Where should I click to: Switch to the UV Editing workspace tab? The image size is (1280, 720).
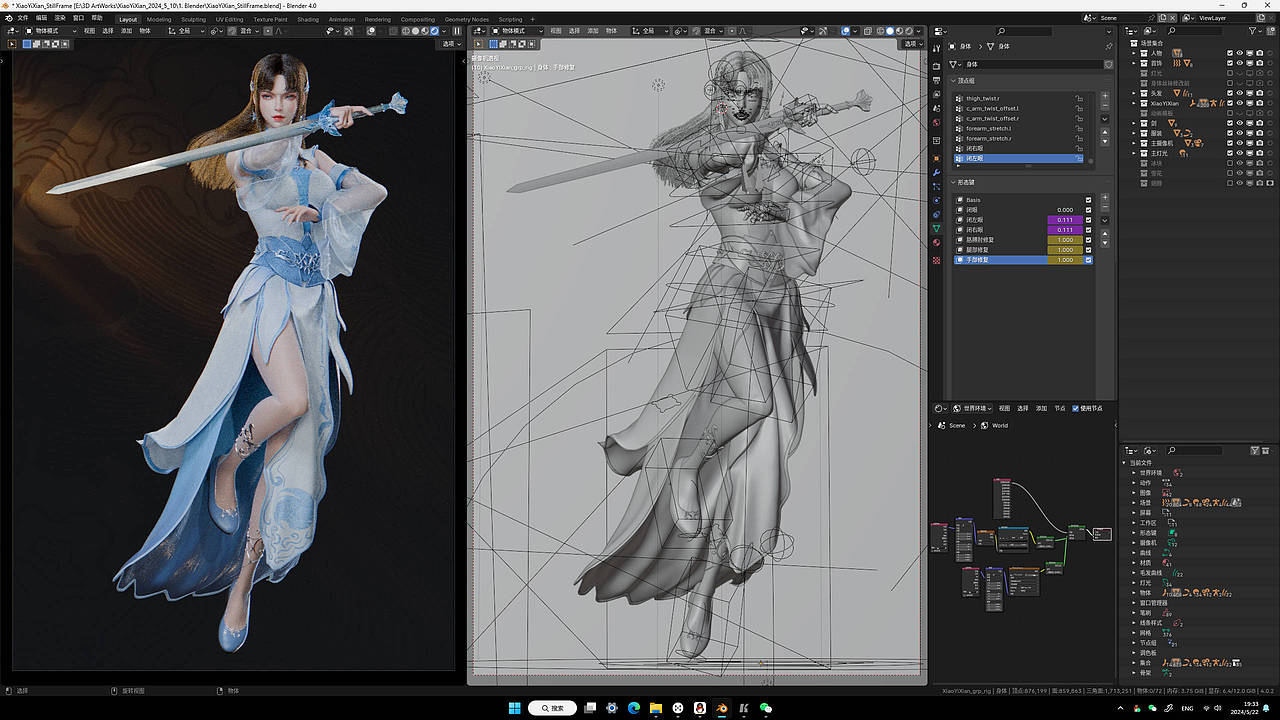click(x=229, y=19)
